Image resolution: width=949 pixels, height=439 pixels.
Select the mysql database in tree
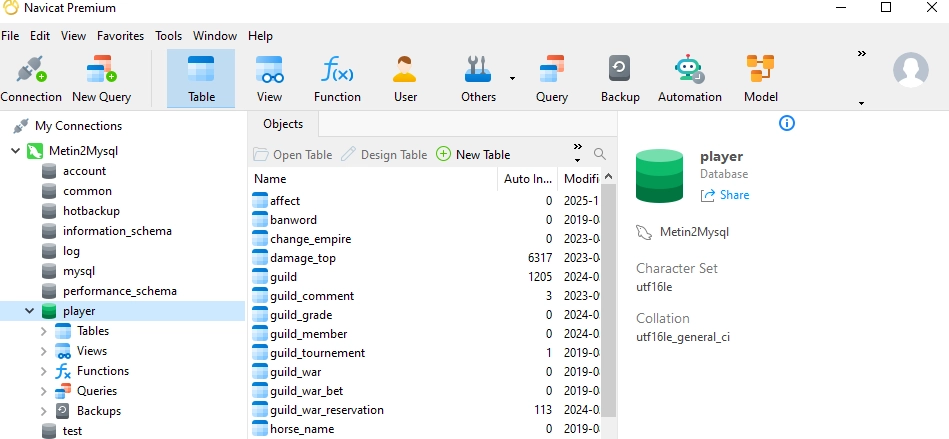coord(79,271)
